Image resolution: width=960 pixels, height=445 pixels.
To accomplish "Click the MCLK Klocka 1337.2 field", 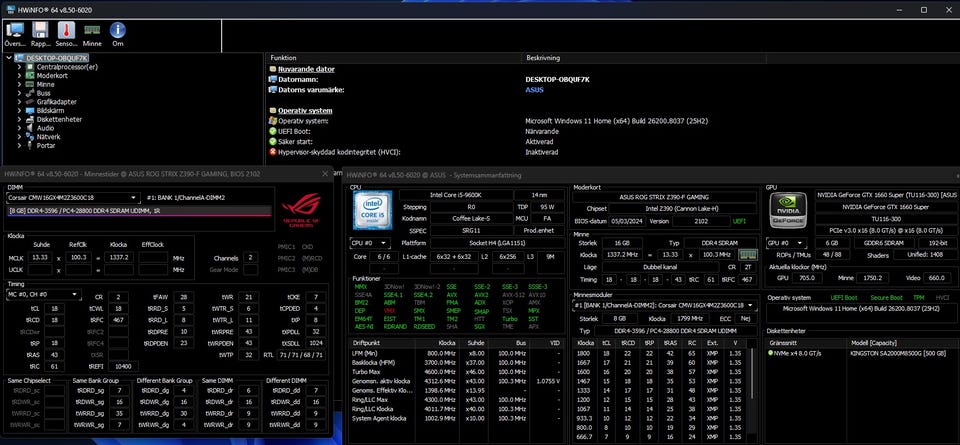I will (118, 257).
